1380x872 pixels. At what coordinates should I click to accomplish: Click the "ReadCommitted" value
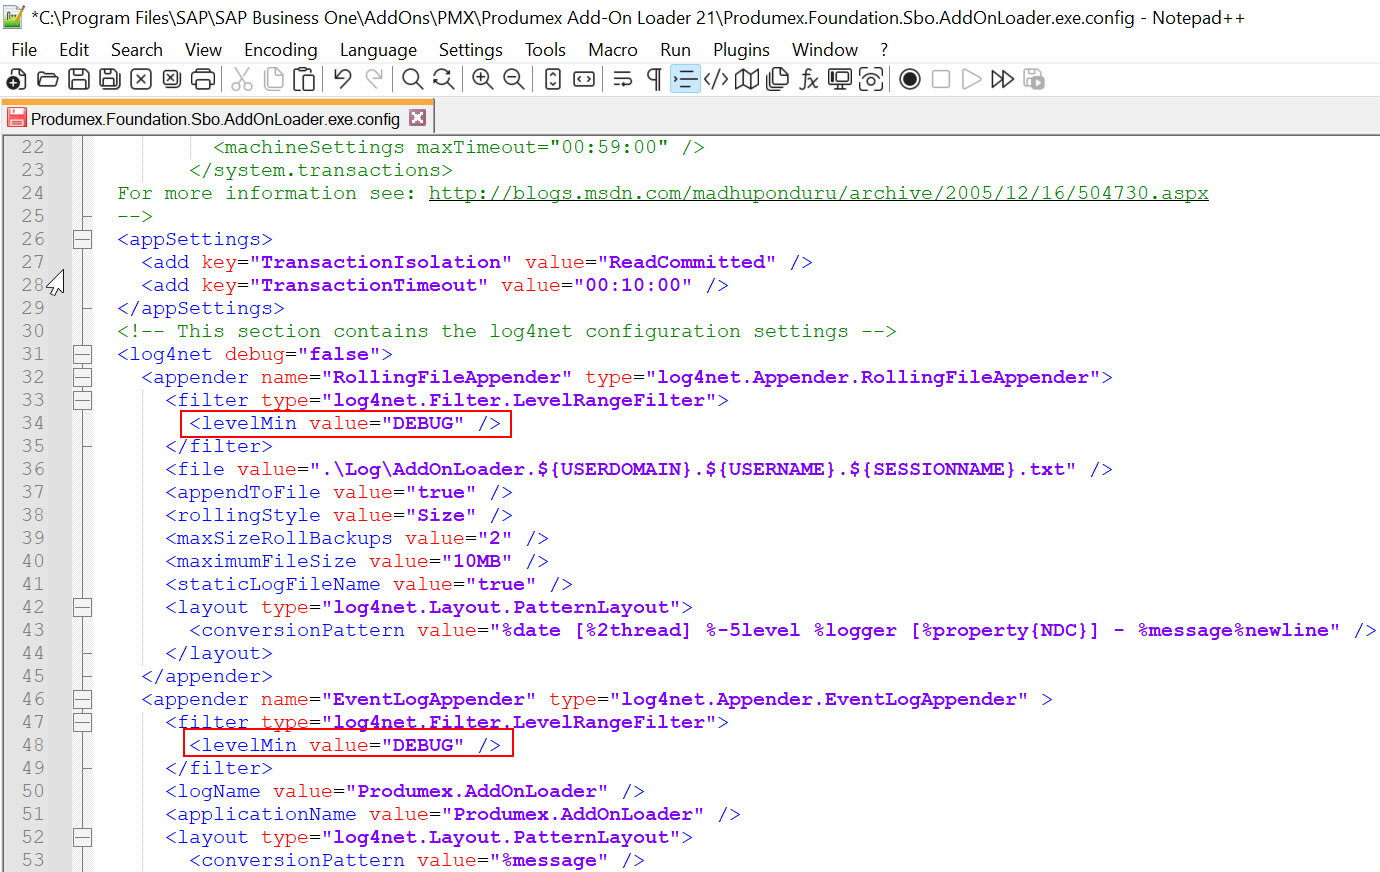point(687,262)
